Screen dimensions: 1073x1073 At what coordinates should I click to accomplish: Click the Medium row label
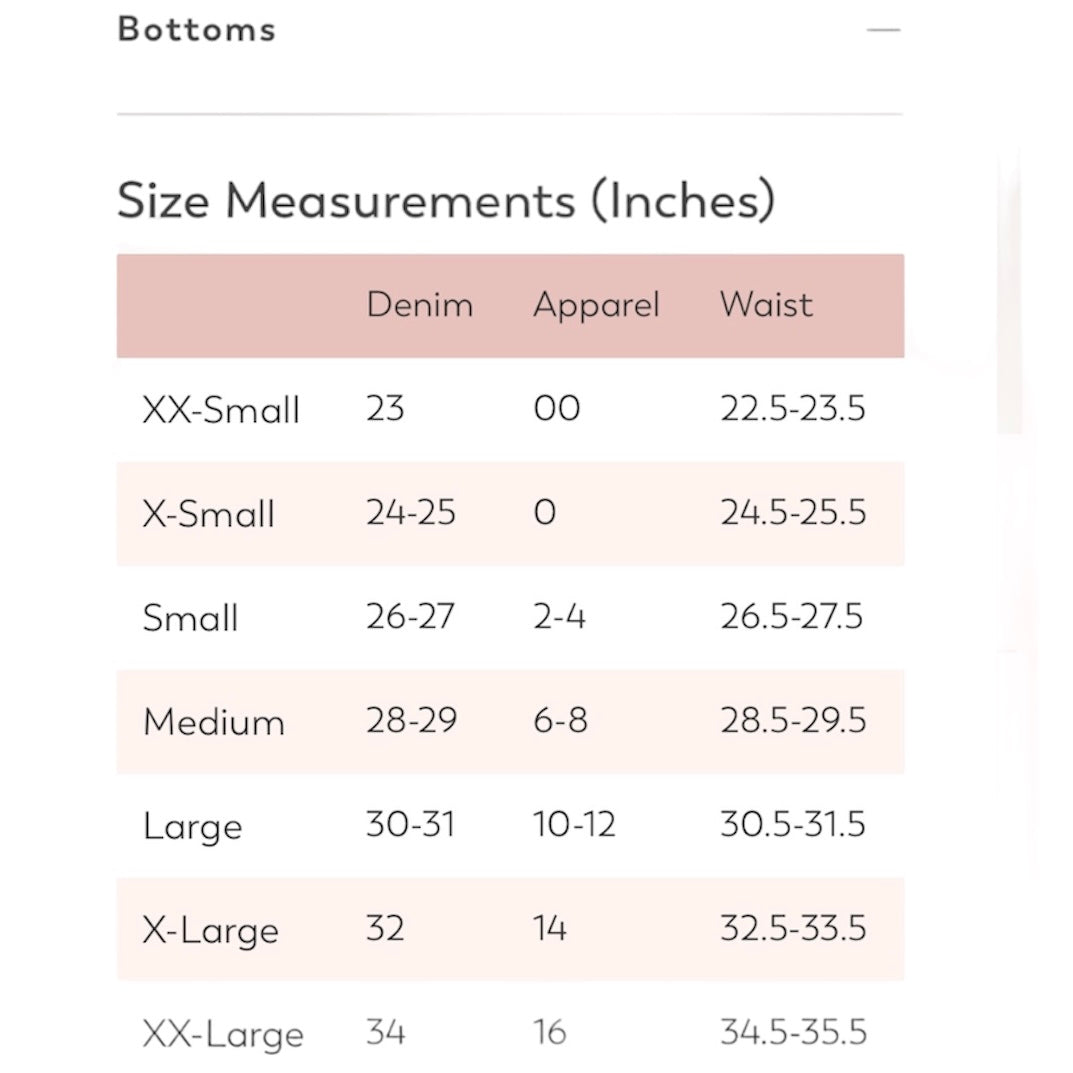click(x=213, y=722)
